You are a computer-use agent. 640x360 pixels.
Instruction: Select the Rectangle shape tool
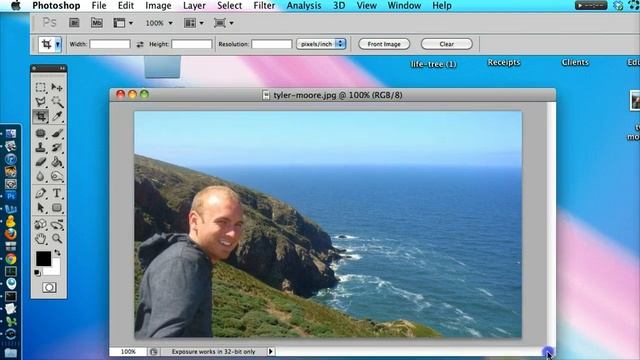(x=57, y=208)
